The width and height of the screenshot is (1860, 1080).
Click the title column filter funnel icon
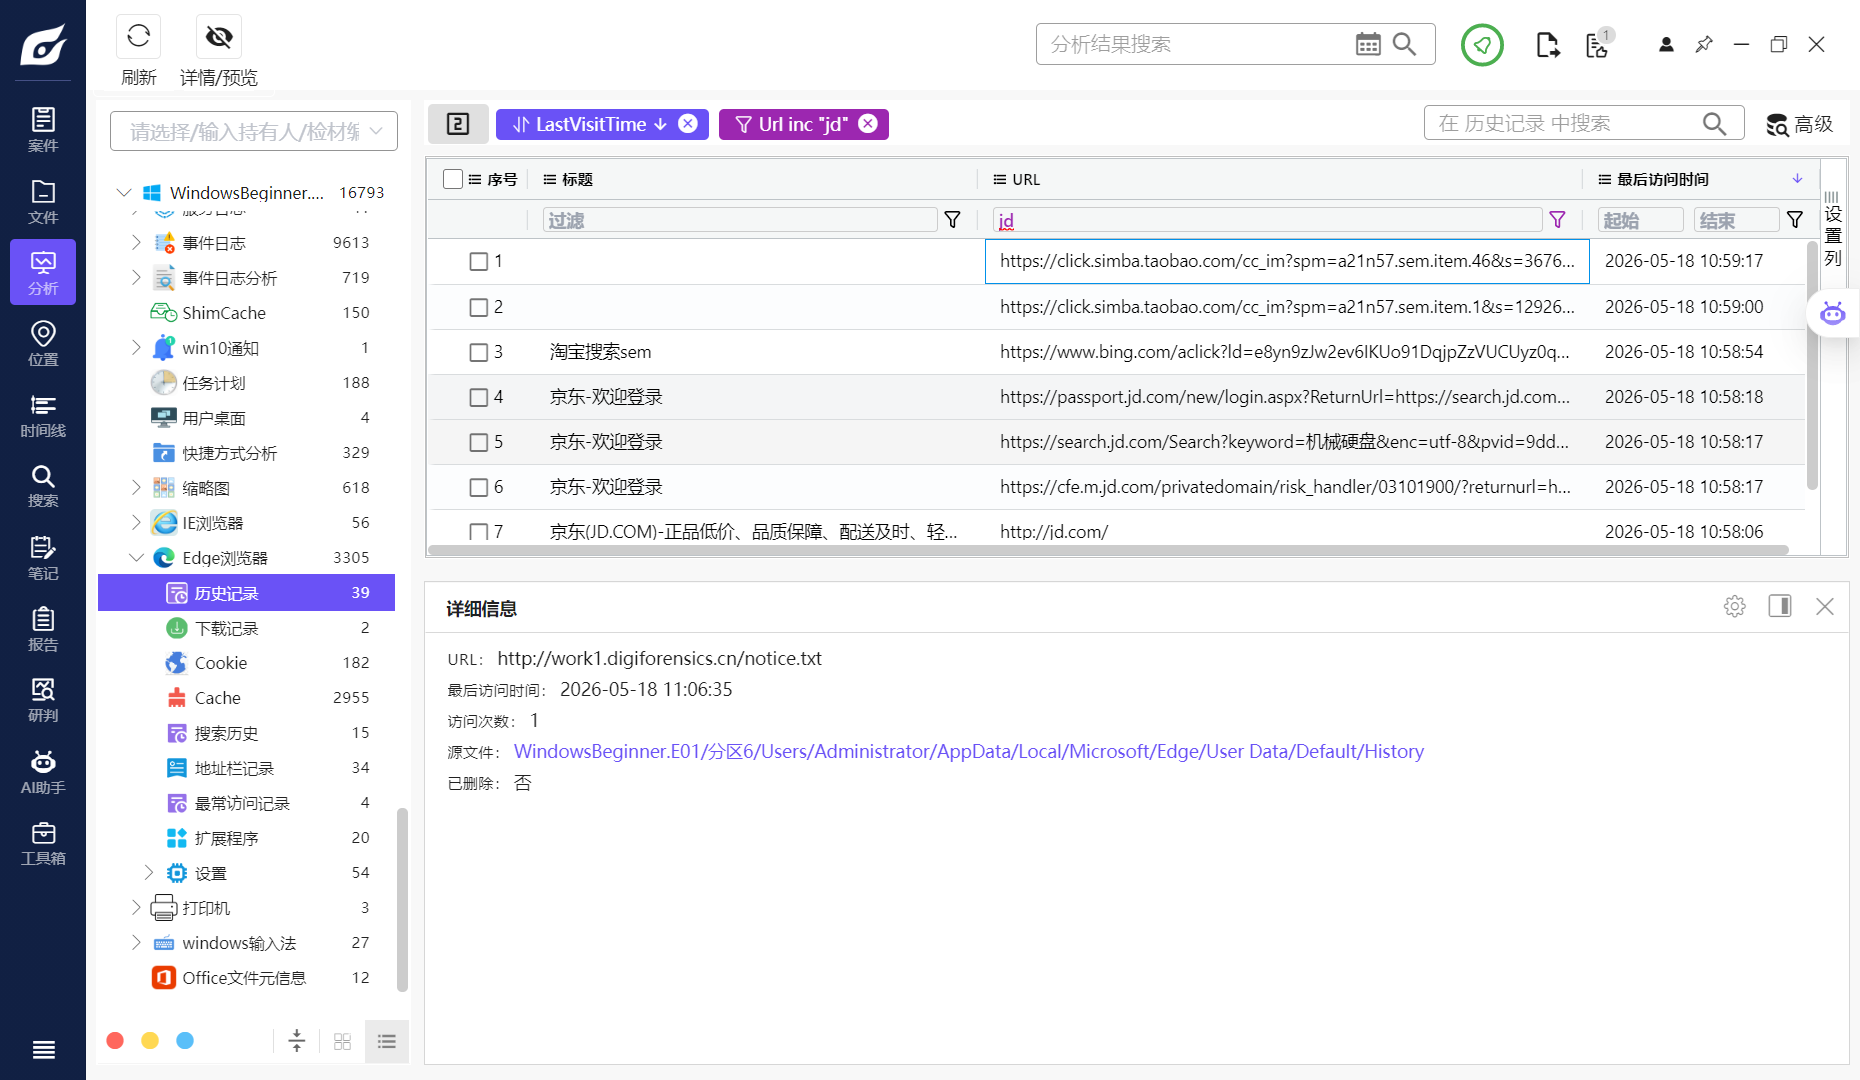[952, 220]
